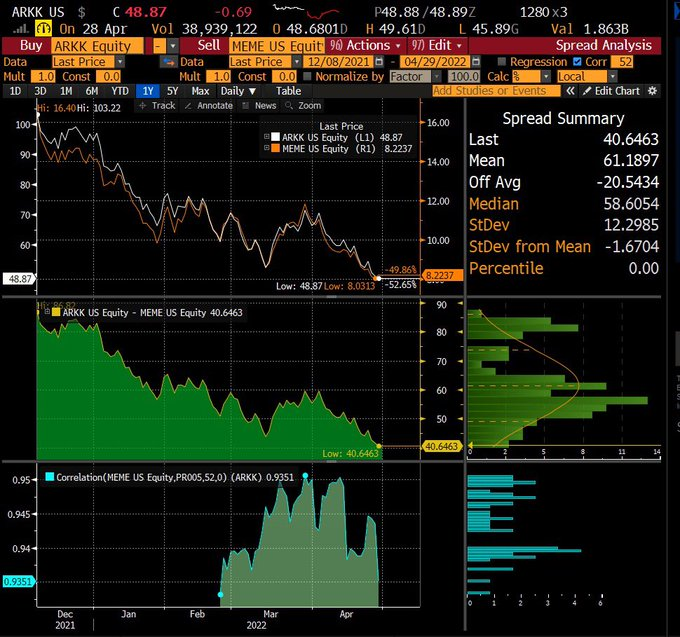Select the YTD range tab
Viewport: 680px width, 637px height.
[x=120, y=91]
